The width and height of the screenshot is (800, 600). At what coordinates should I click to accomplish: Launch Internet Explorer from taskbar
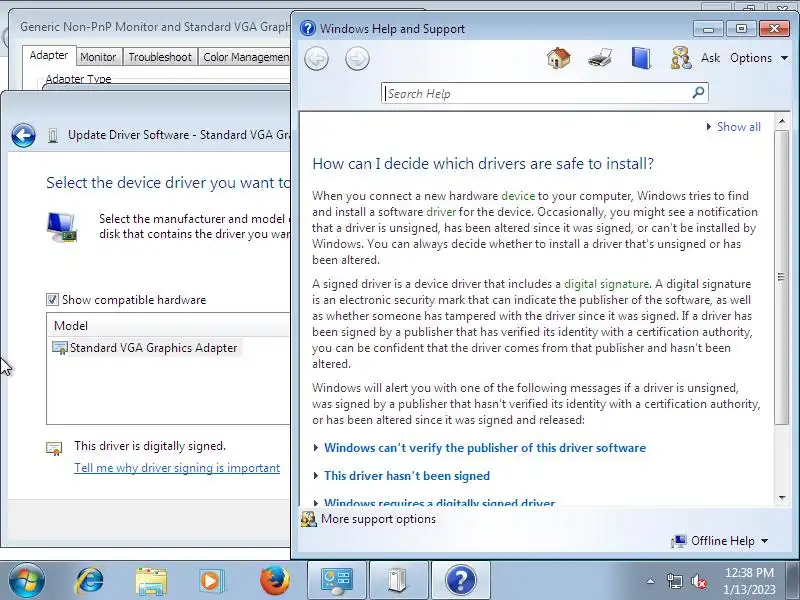coord(89,581)
